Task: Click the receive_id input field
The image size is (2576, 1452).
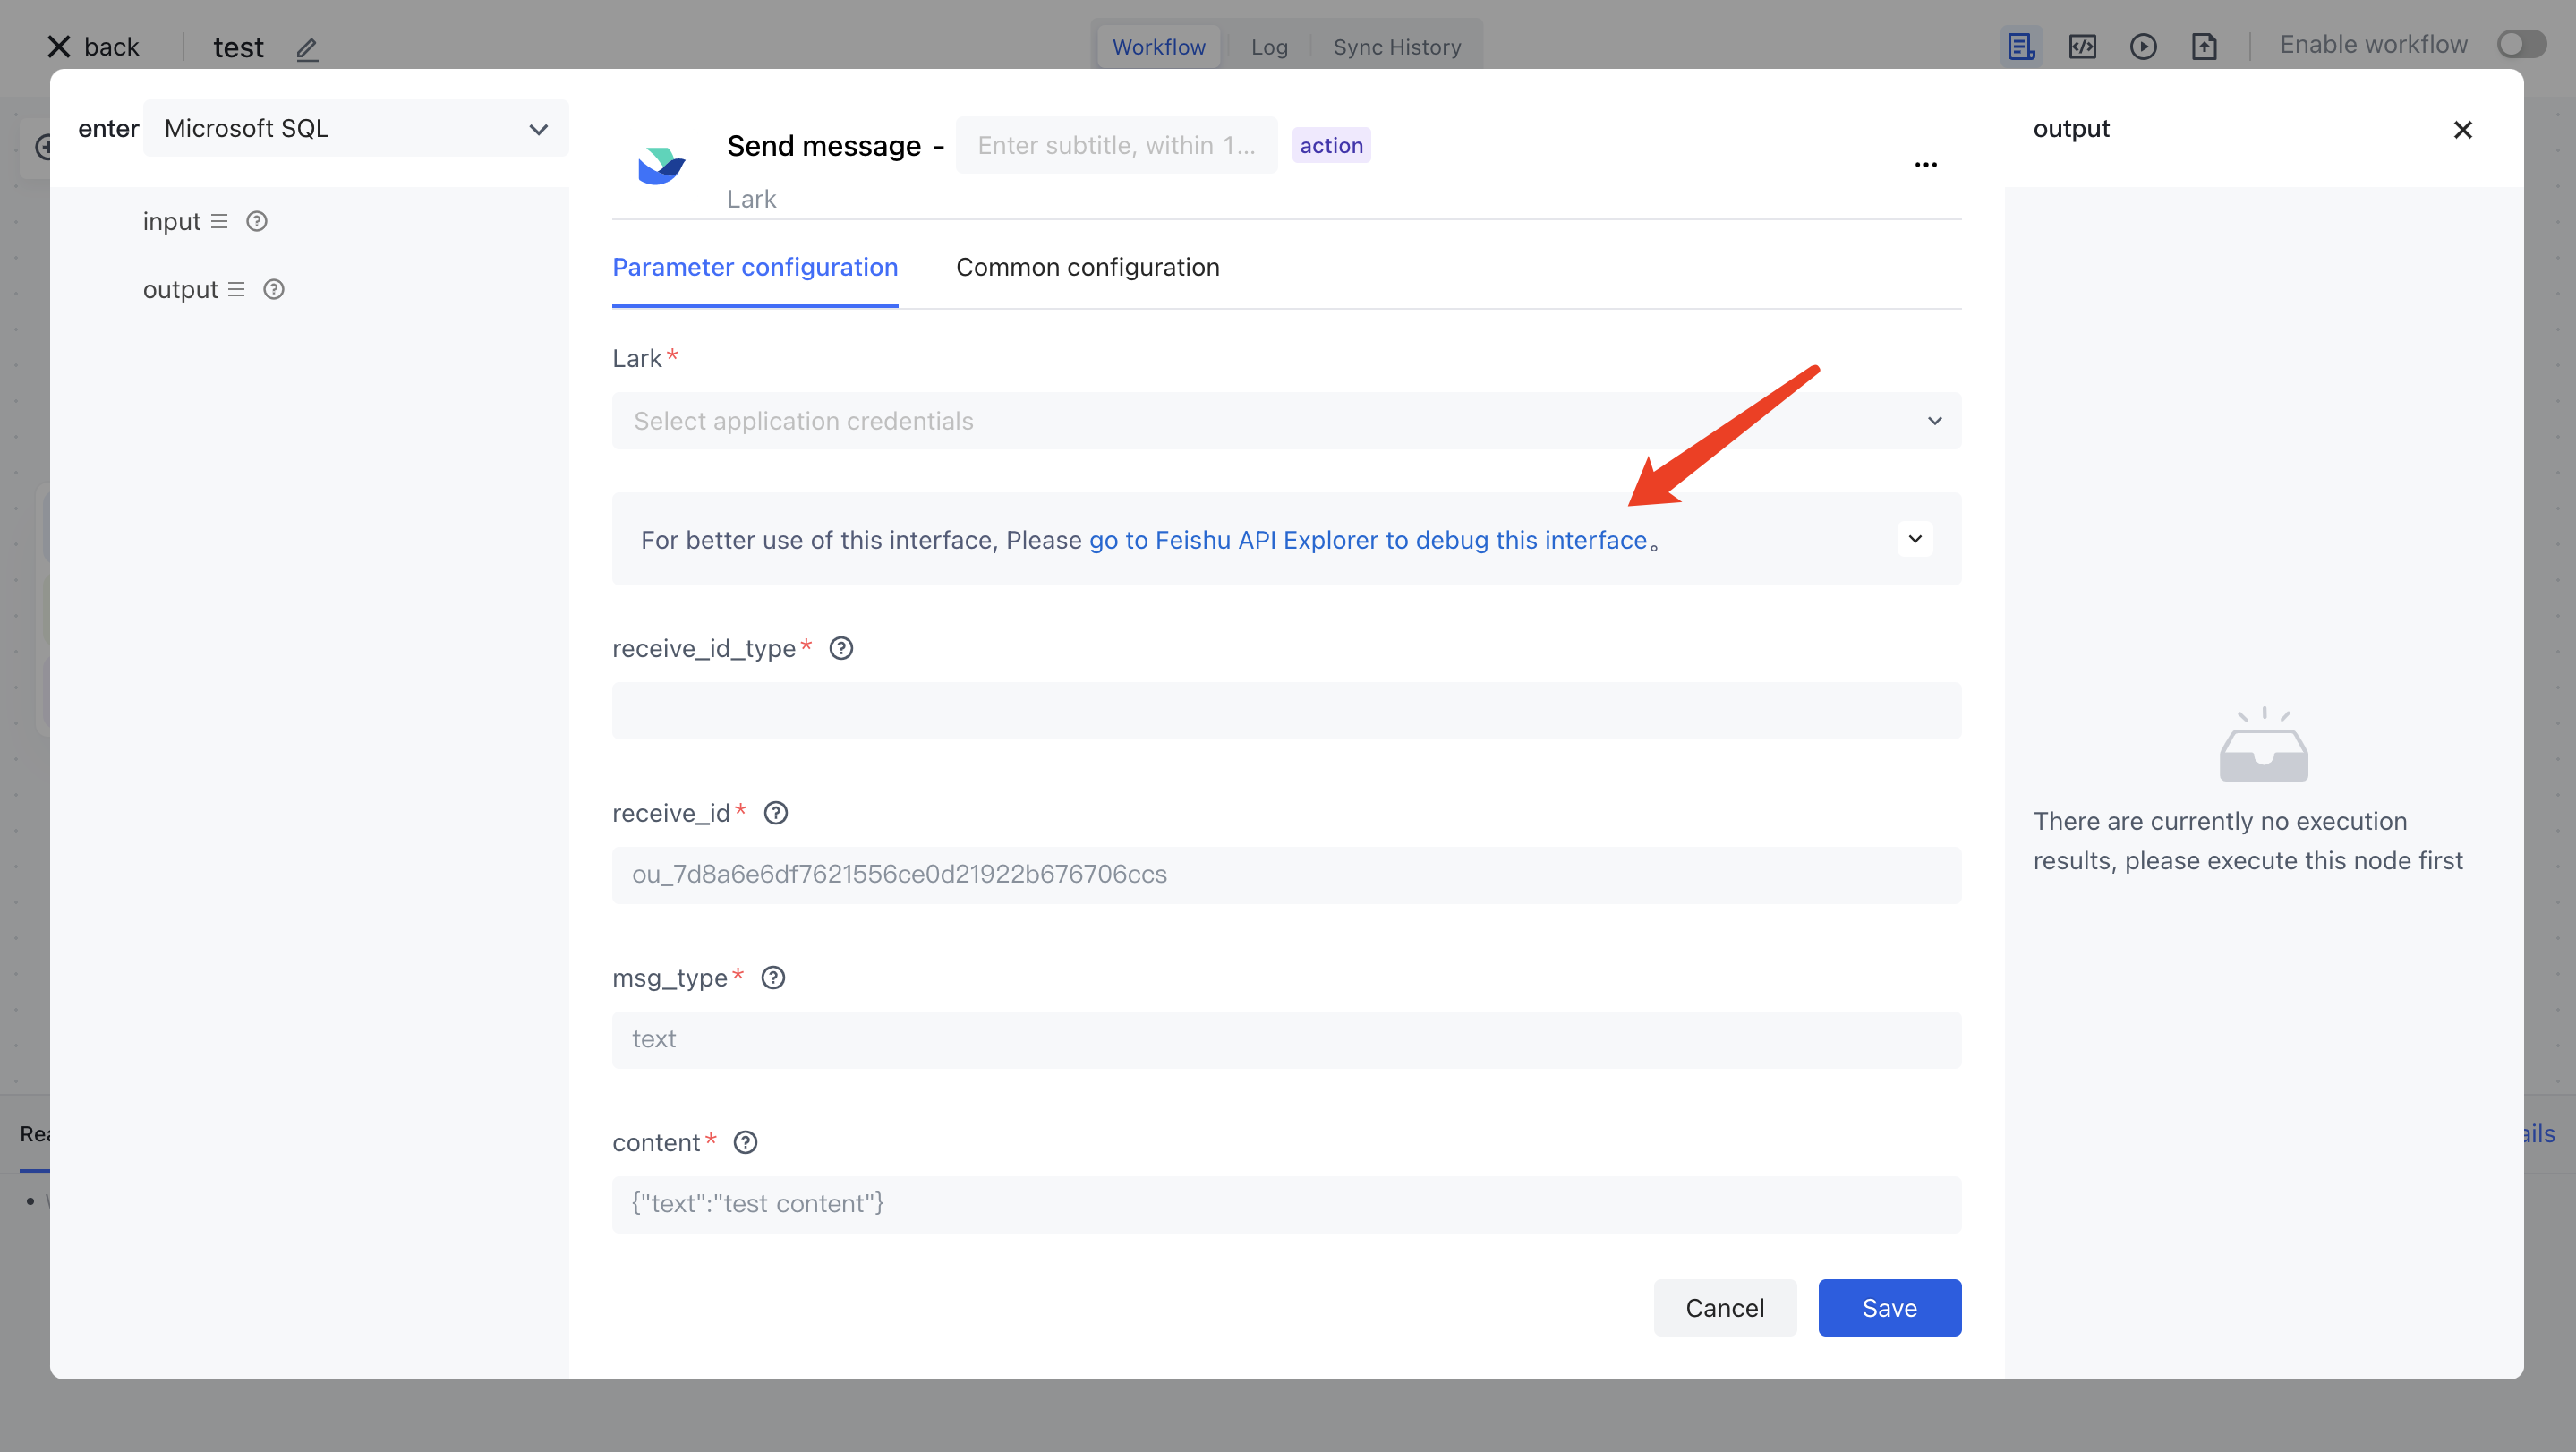Action: tap(1286, 875)
